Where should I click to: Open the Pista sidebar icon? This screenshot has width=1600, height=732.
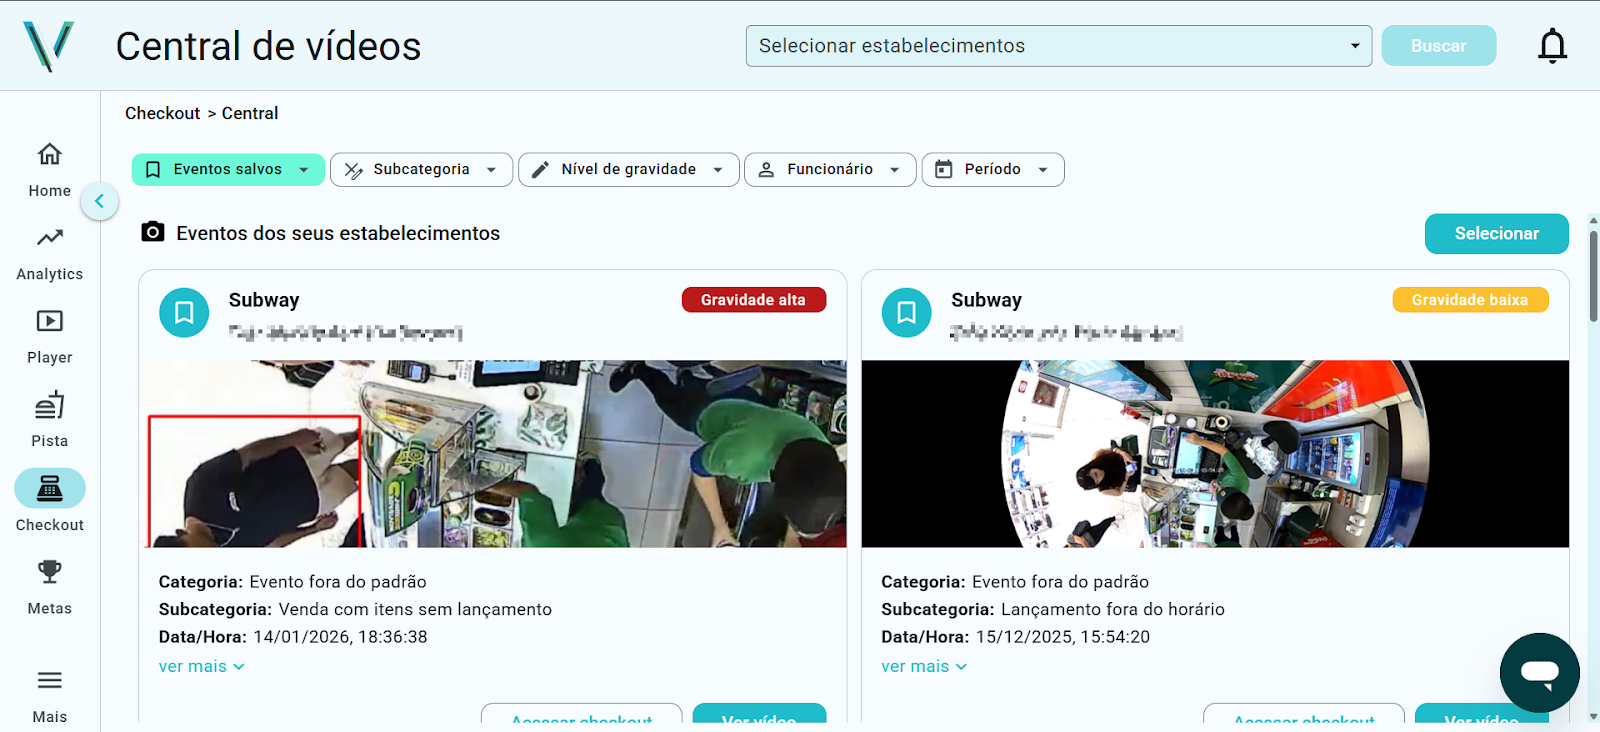(49, 406)
